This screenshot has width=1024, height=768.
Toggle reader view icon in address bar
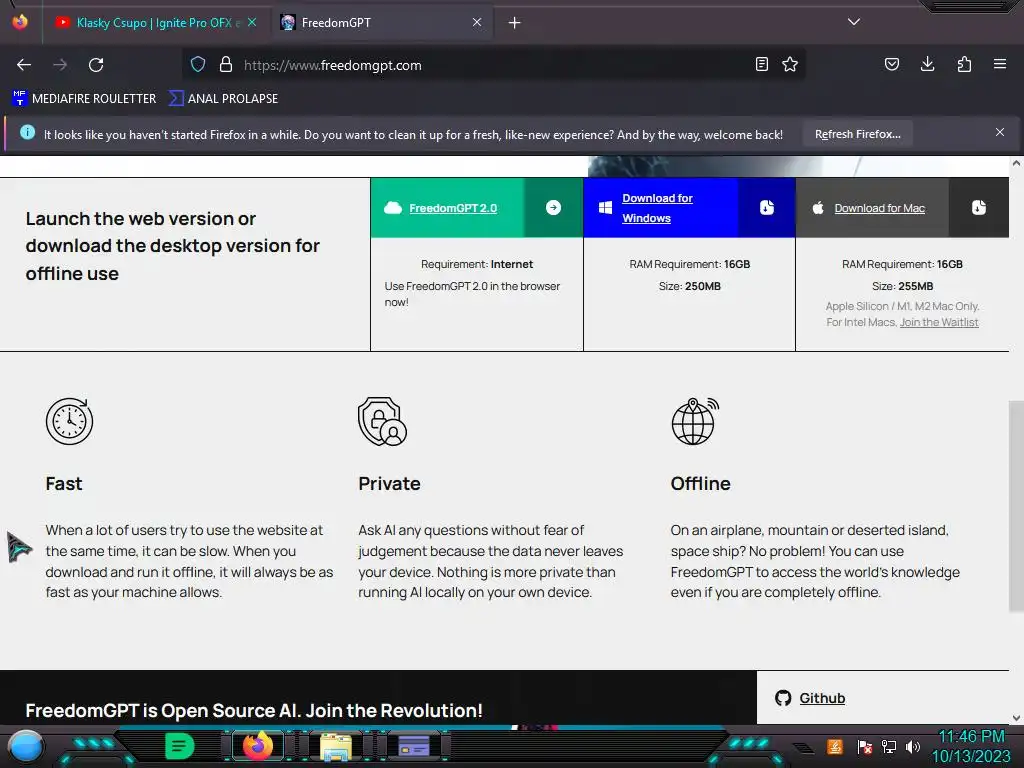point(761,64)
